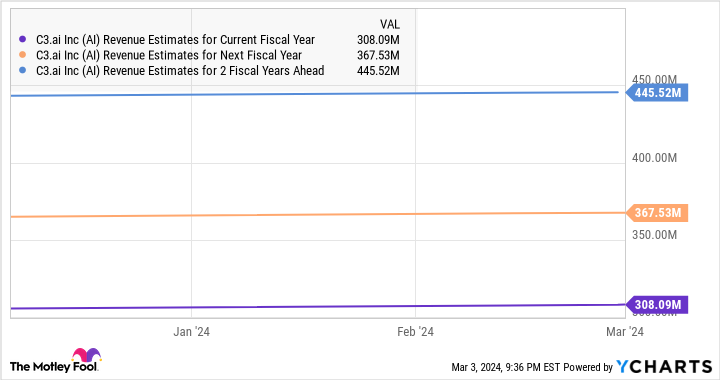
Task: Click the purple legend dot for Current Fiscal Year
Action: click(x=22, y=39)
